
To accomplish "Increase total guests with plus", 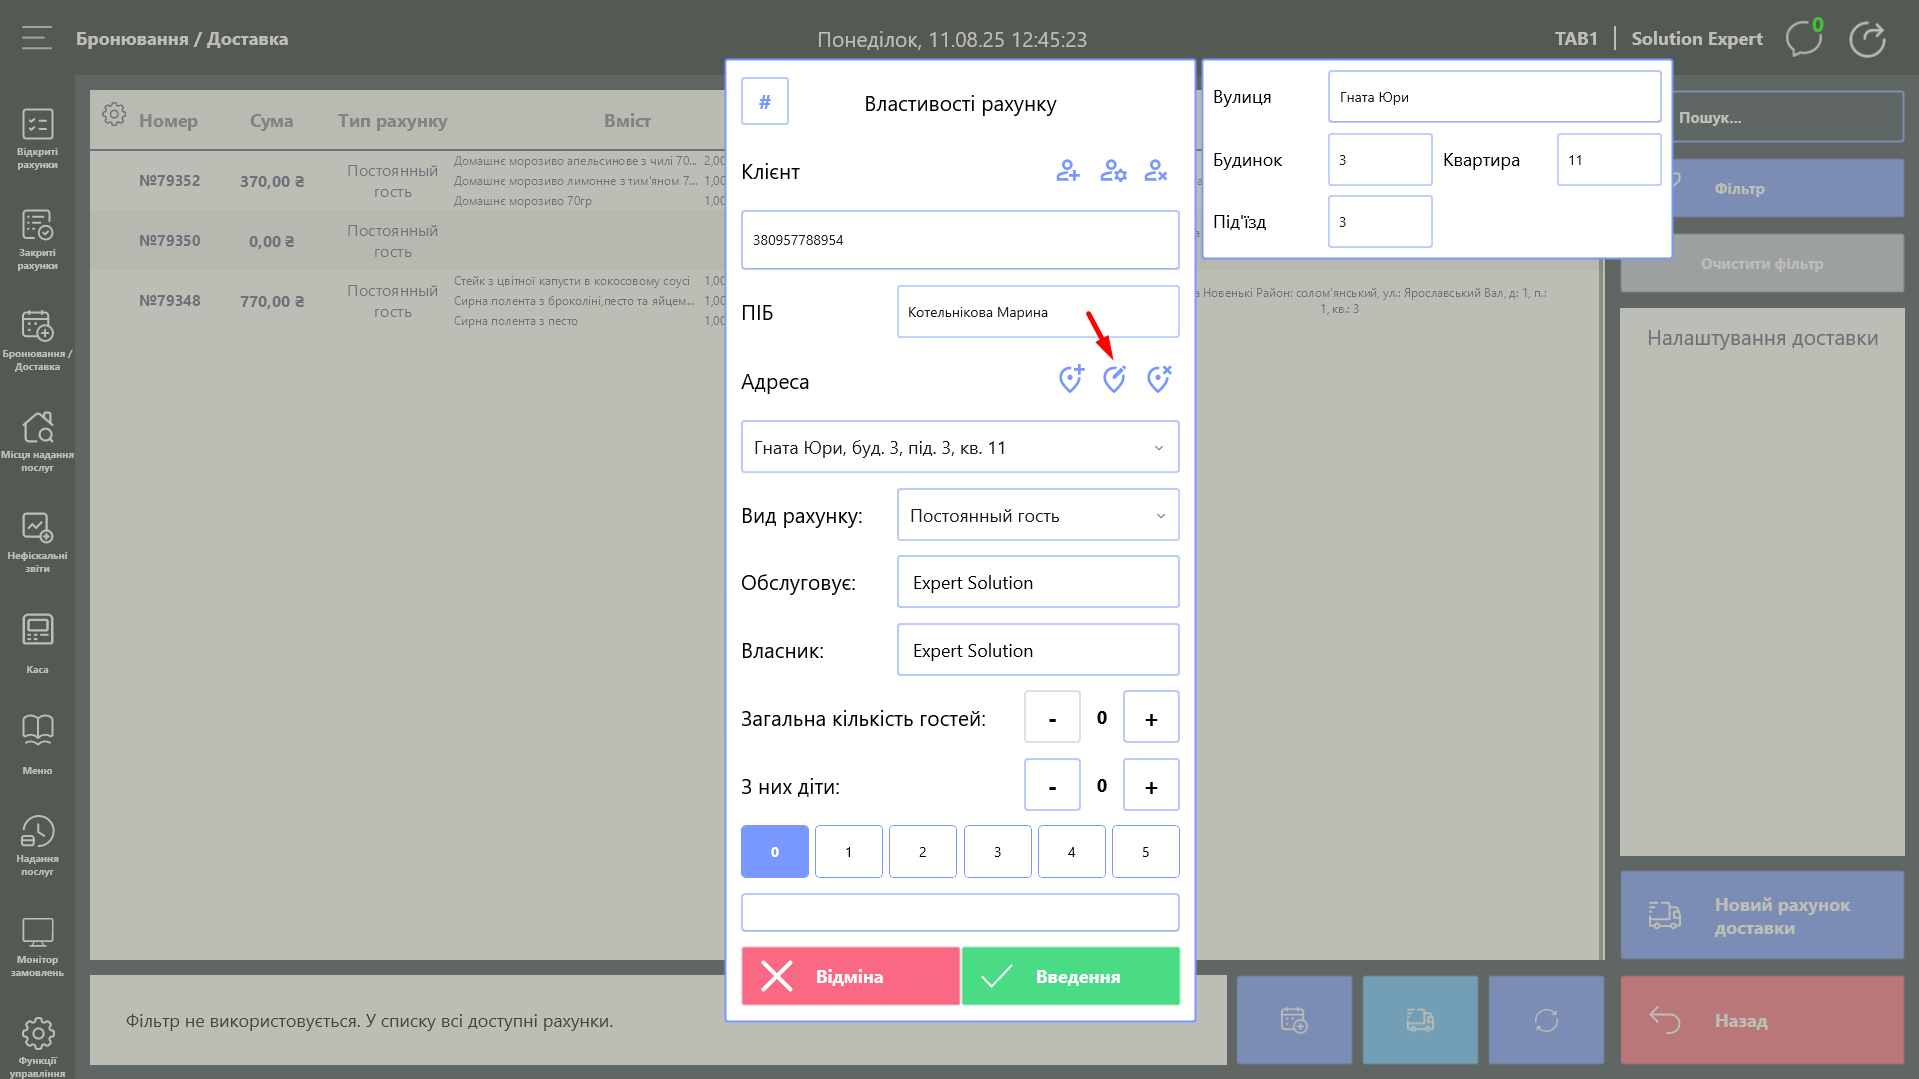I will click(x=1151, y=718).
